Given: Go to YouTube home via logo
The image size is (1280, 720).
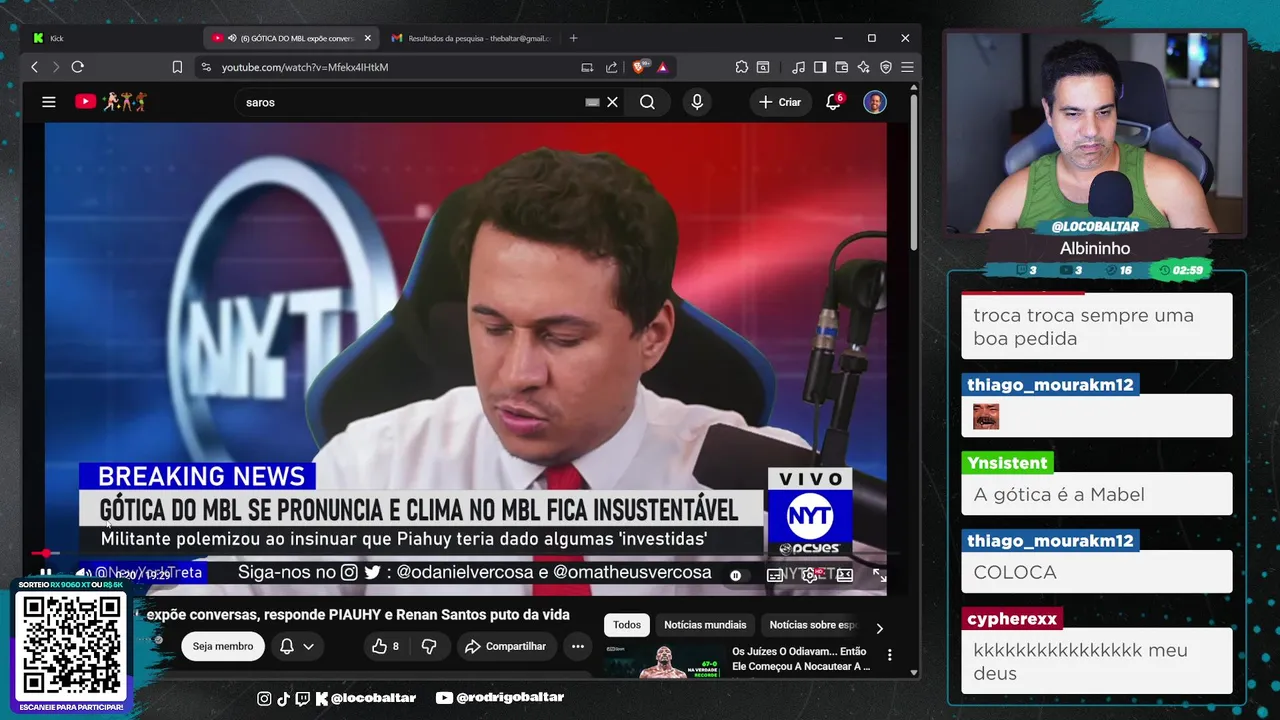Looking at the screenshot, I should point(111,102).
